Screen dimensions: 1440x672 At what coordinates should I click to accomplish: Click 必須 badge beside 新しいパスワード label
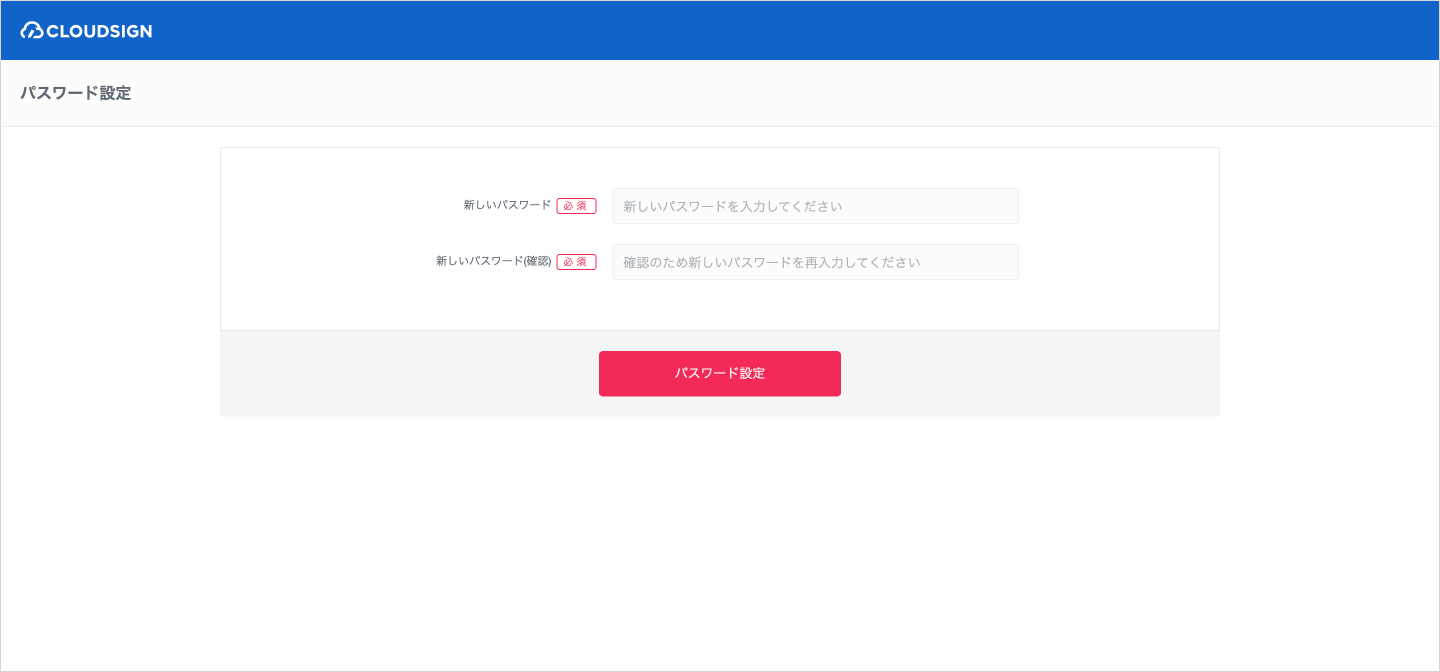pyautogui.click(x=576, y=206)
